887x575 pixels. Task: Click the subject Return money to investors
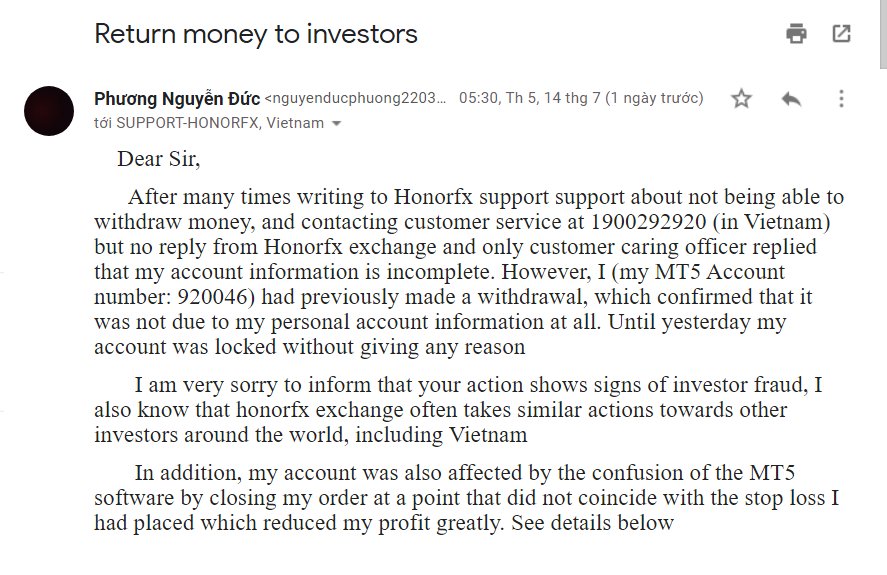tap(255, 34)
